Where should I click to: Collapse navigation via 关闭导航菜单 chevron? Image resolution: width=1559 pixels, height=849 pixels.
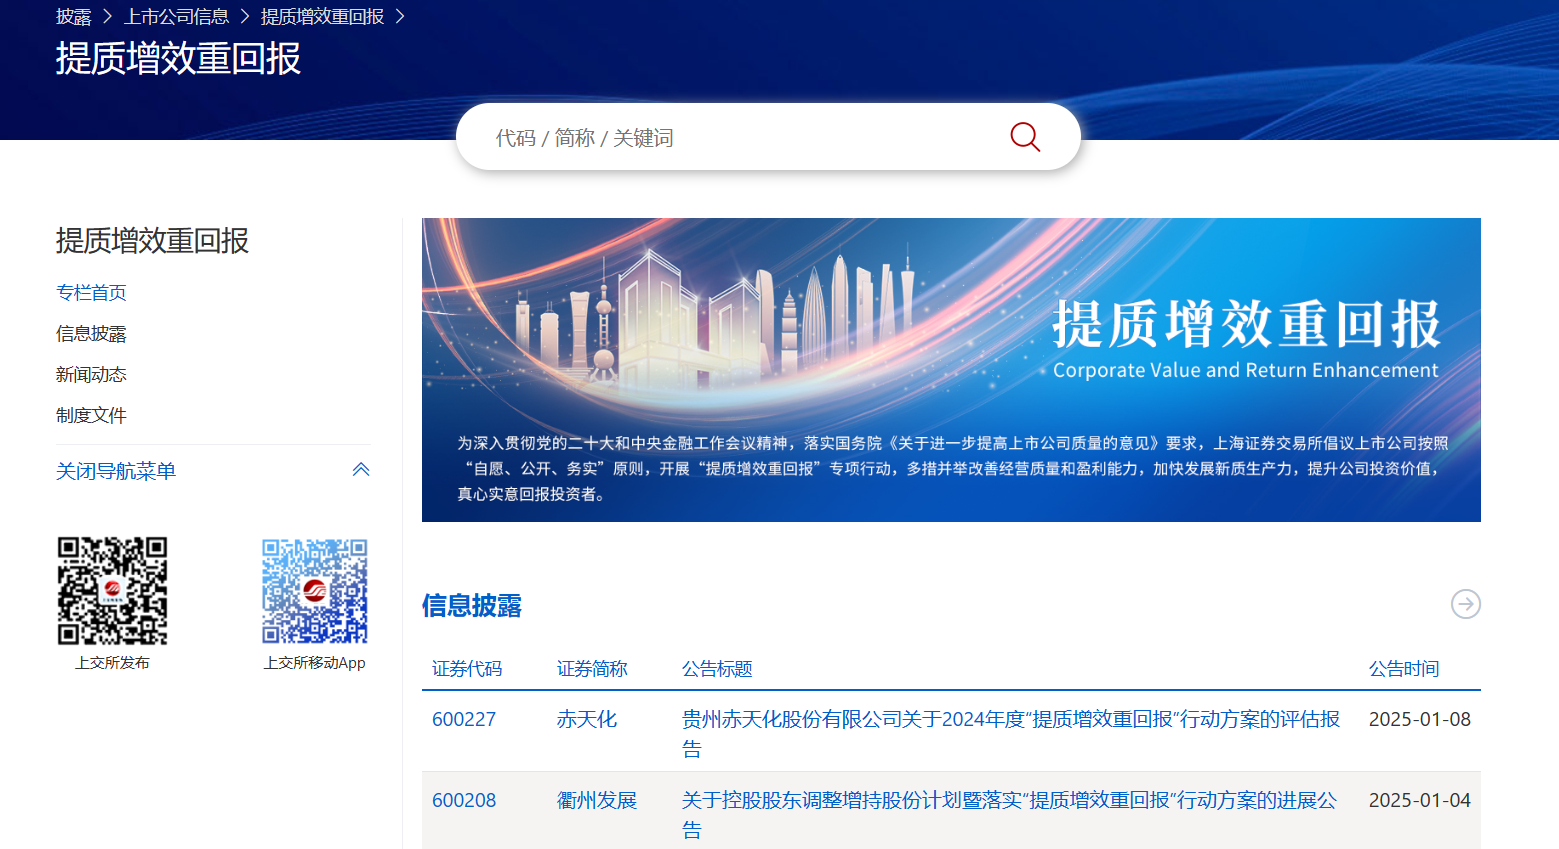point(361,469)
